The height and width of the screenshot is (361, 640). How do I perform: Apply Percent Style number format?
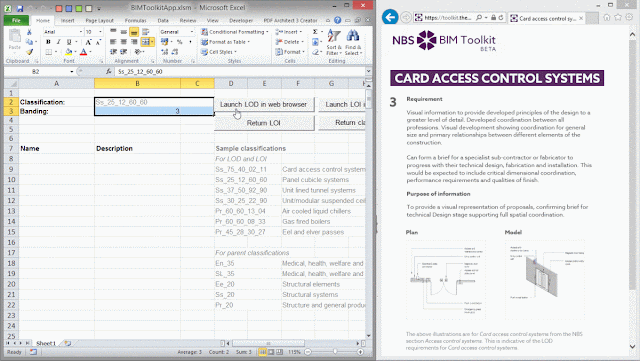tap(179, 42)
